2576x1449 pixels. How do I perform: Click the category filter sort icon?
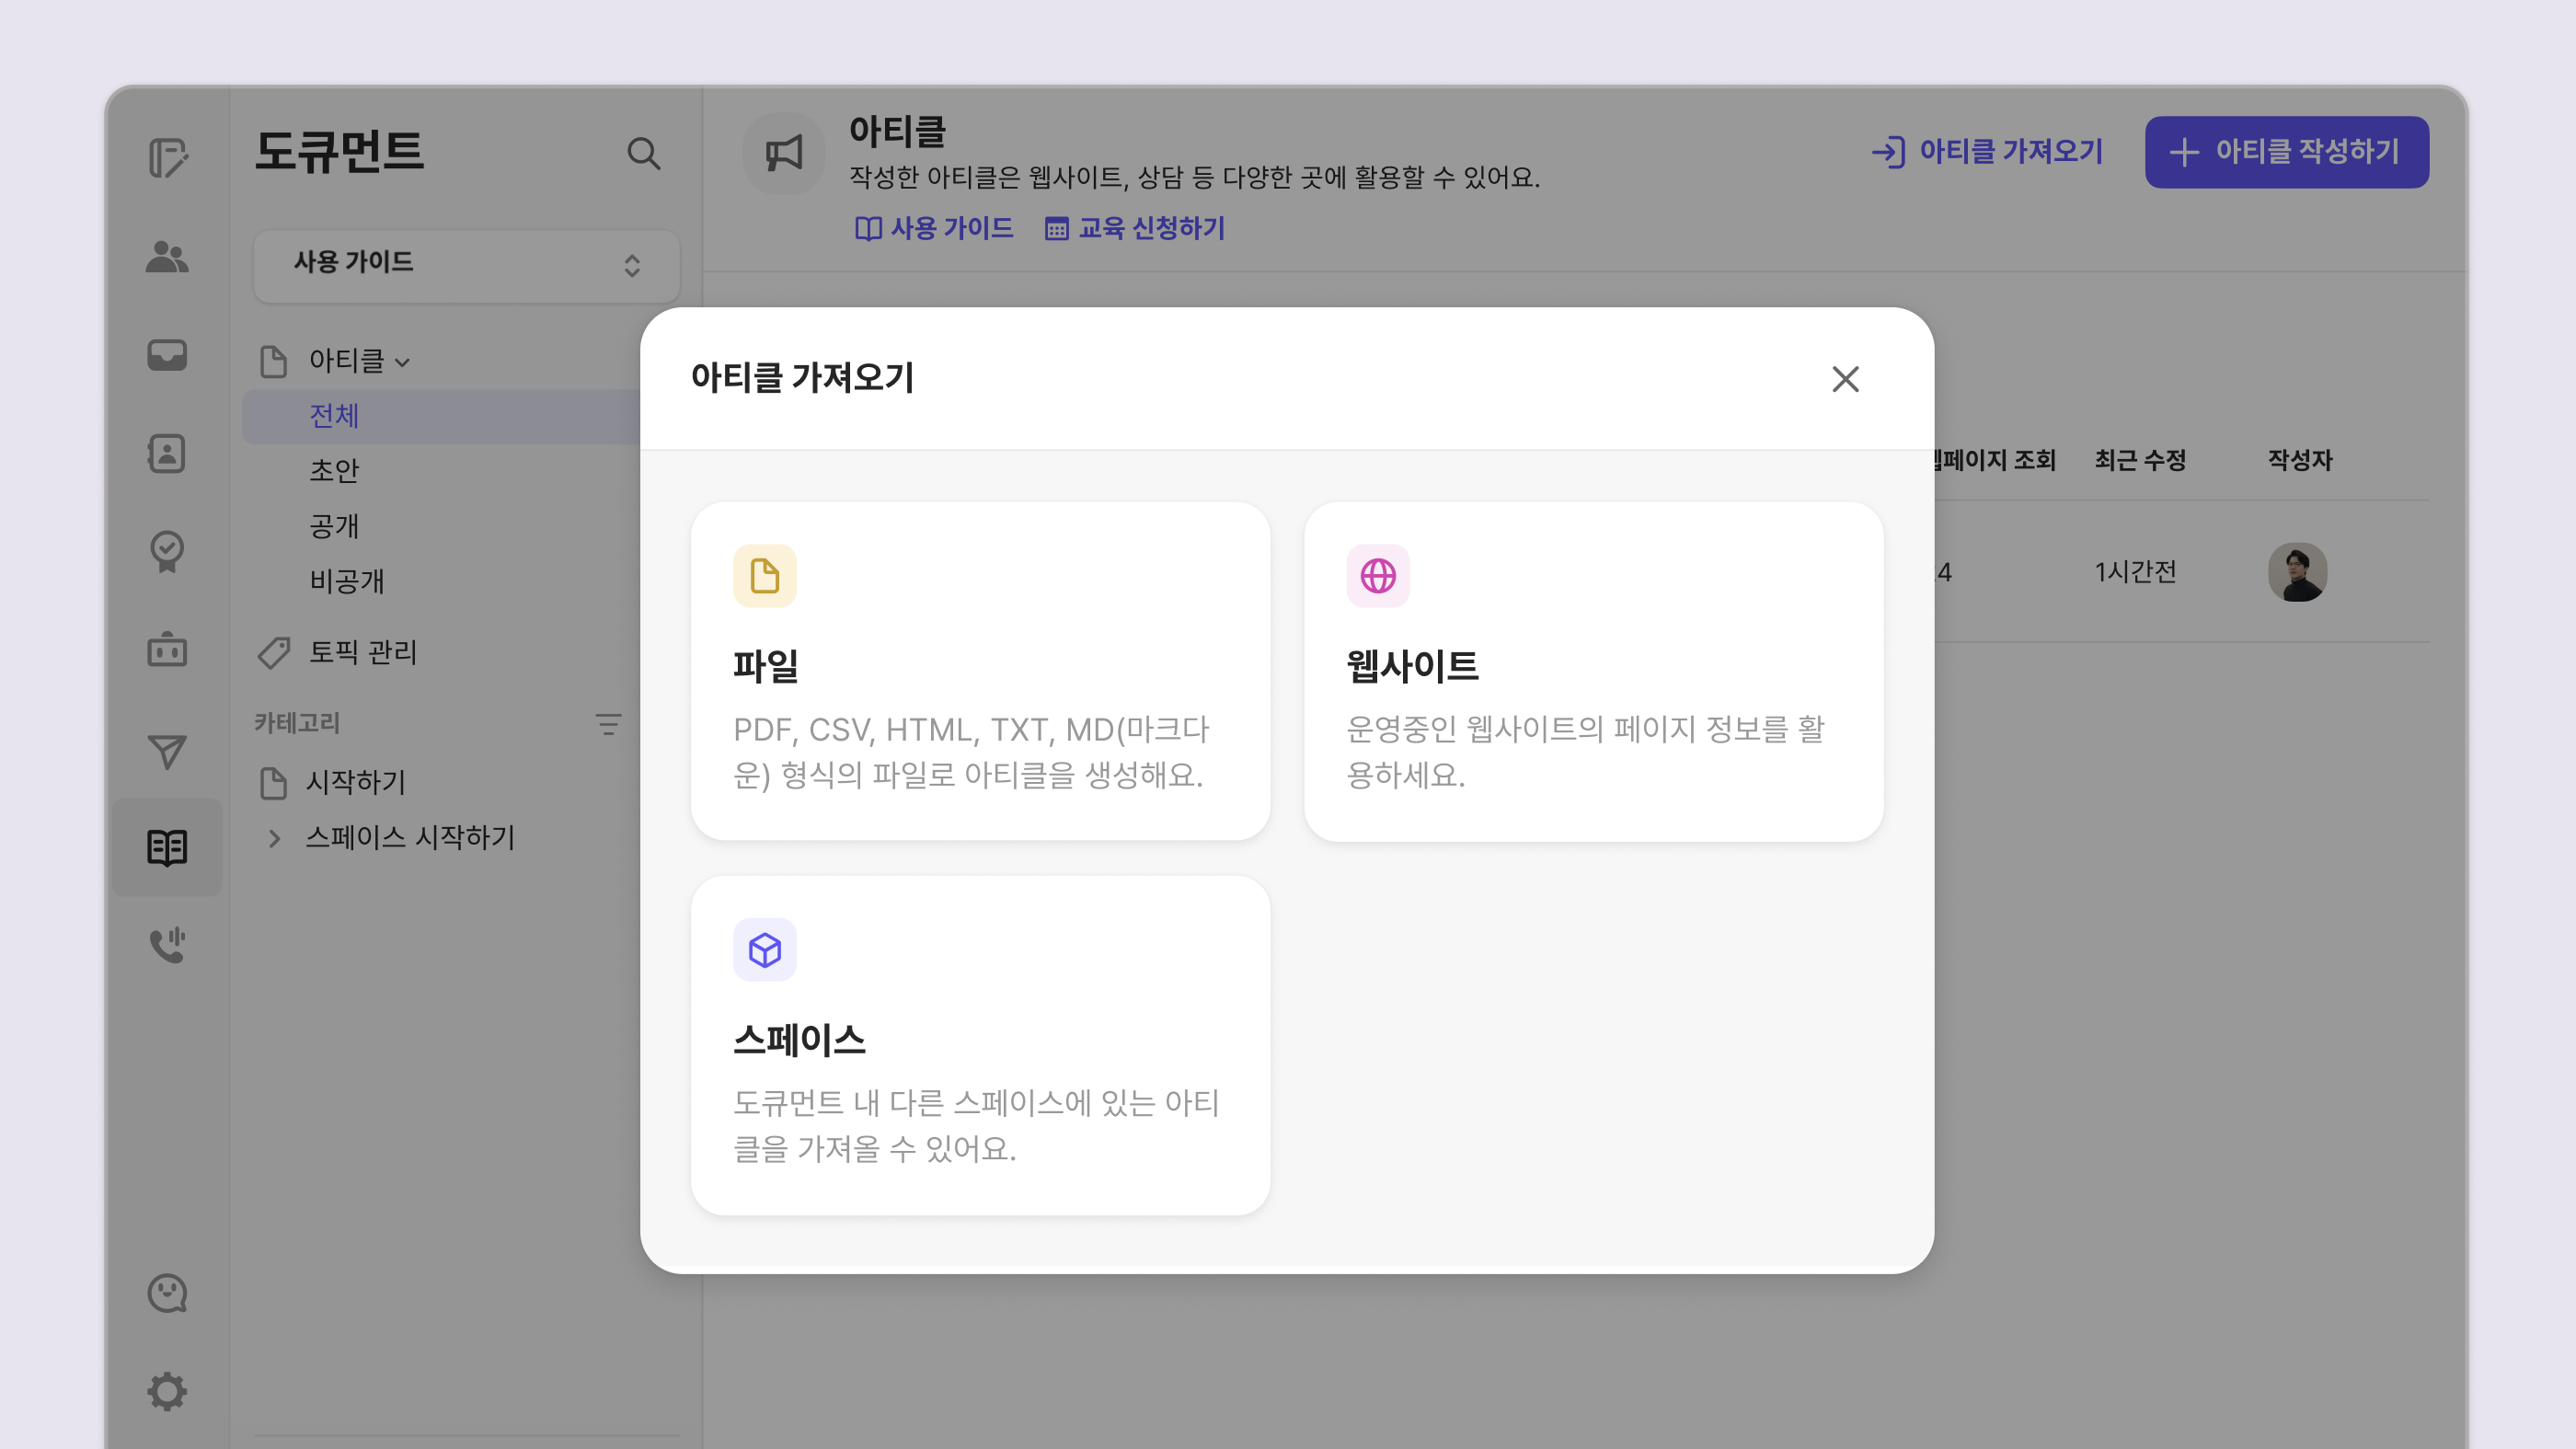pos(608,724)
